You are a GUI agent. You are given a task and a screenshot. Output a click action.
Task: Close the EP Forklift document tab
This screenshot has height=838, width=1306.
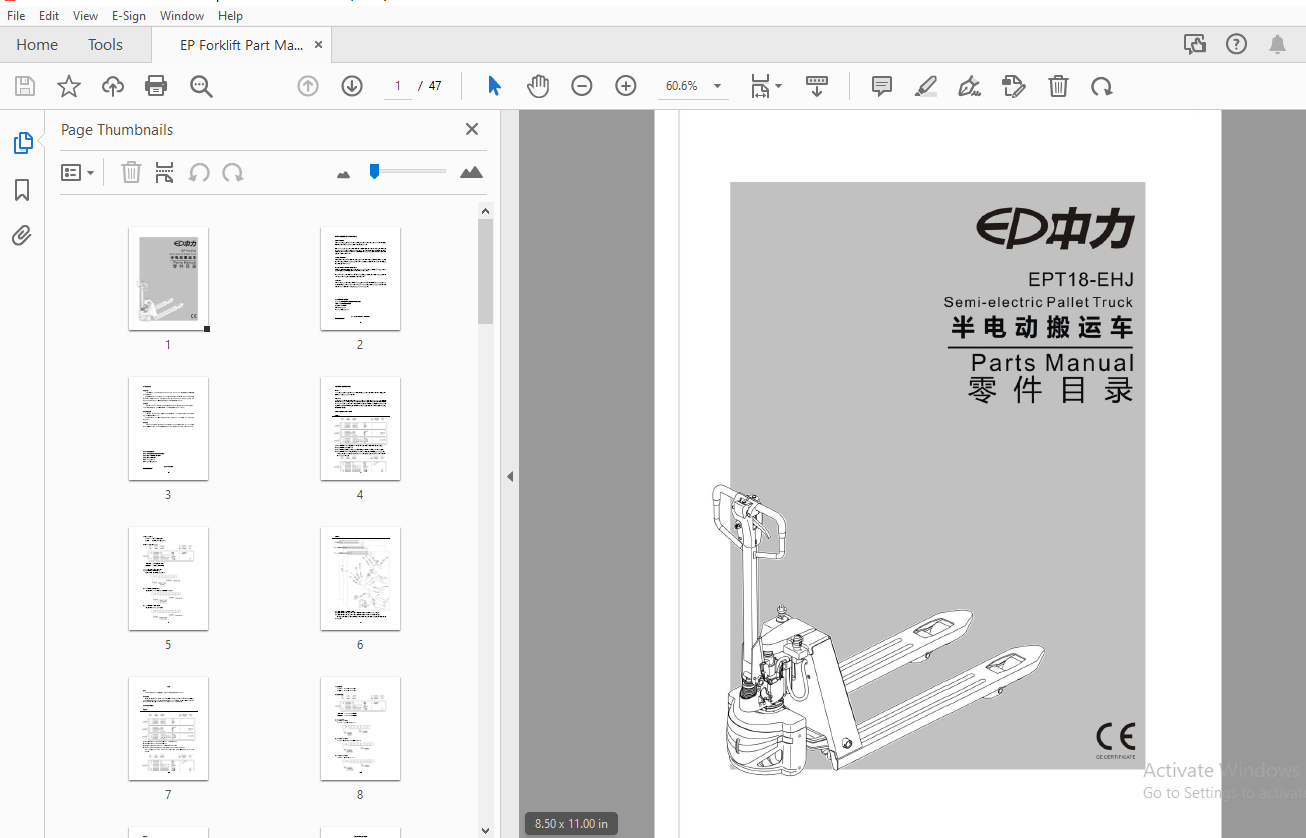(318, 44)
